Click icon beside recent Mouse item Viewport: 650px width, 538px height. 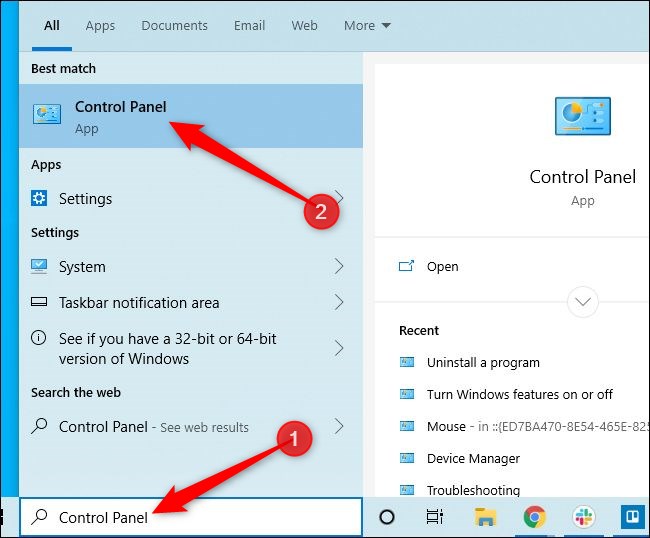coord(407,426)
